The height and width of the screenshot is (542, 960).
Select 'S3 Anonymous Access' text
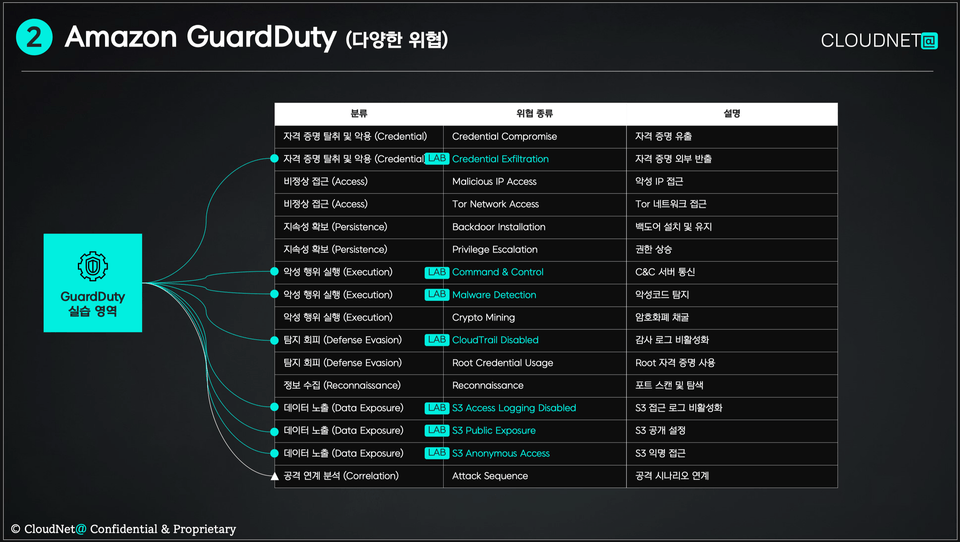[x=501, y=454]
